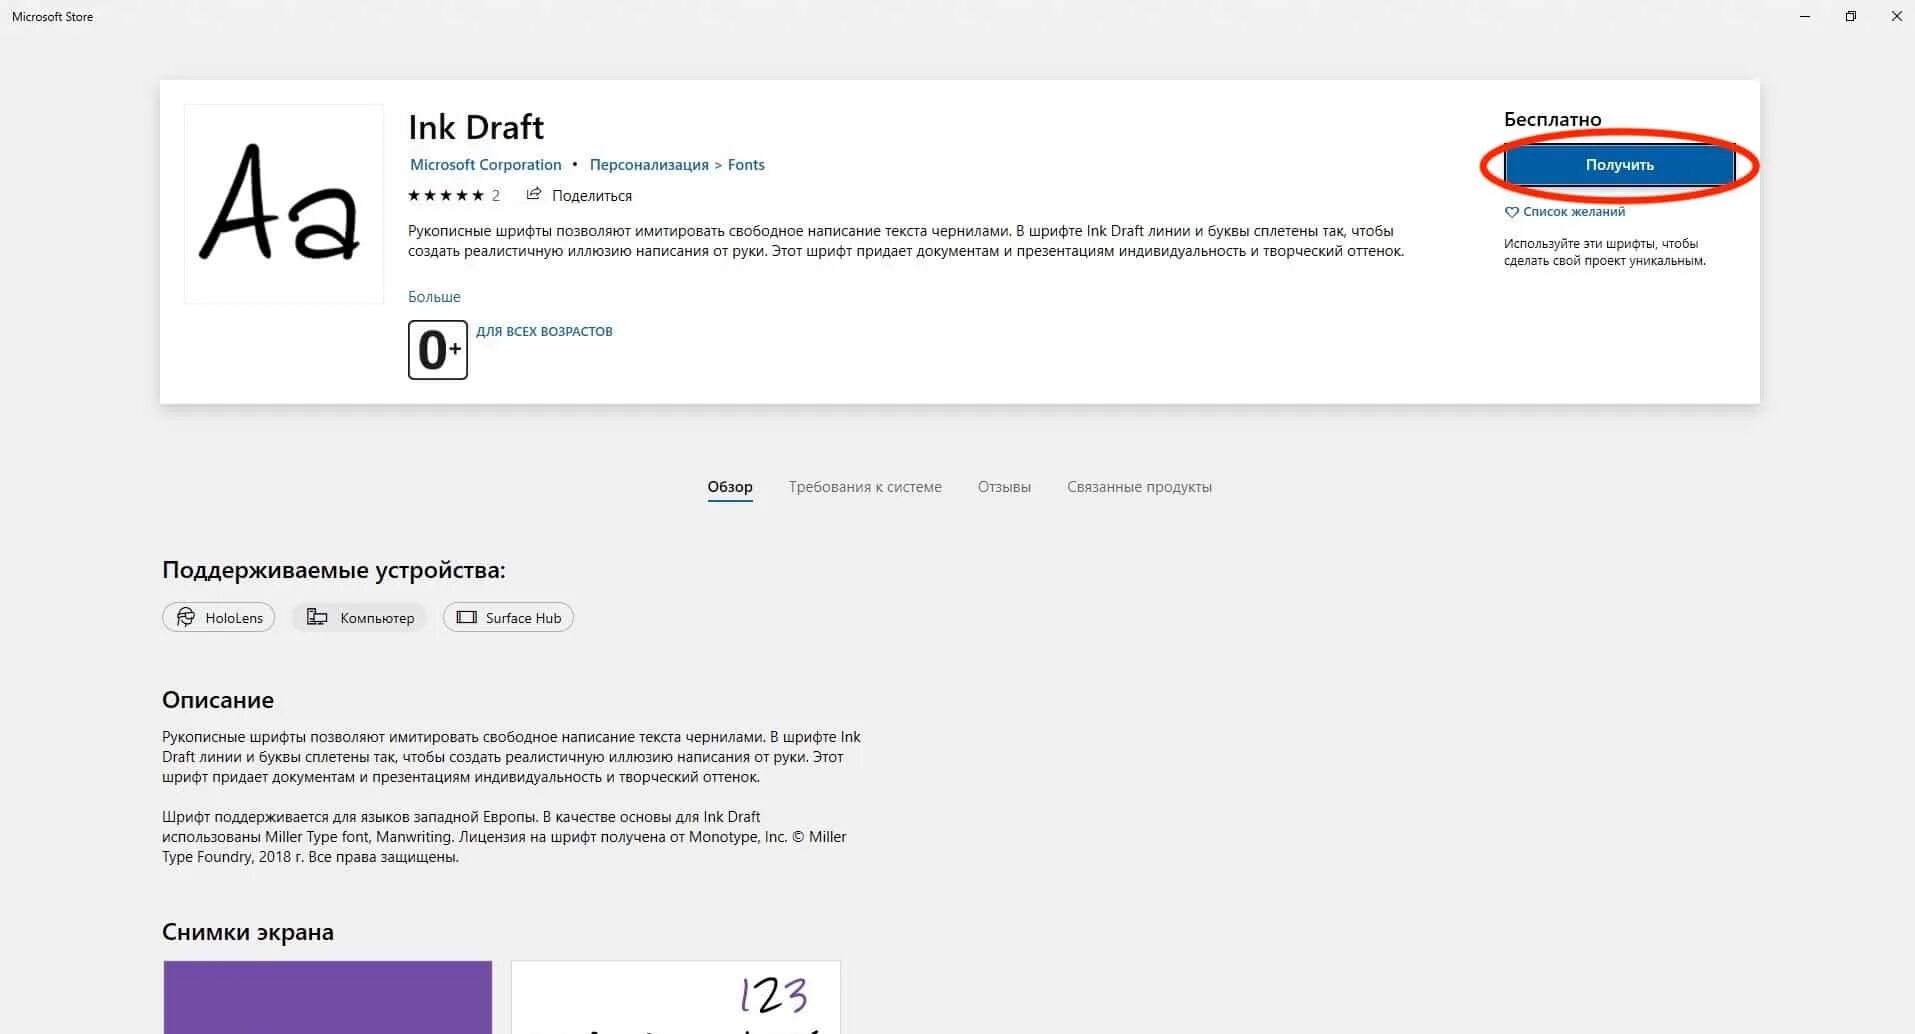The height and width of the screenshot is (1034, 1915).
Task: Click the Ink Draft title text
Action: click(476, 128)
